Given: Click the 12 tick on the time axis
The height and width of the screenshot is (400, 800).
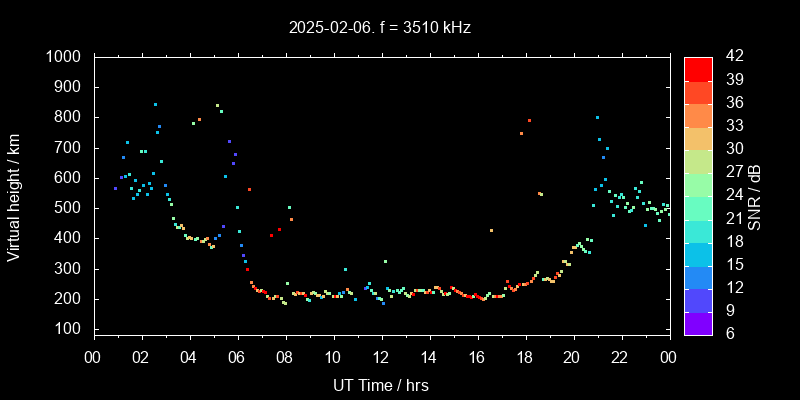Looking at the screenshot, I should [381, 356].
